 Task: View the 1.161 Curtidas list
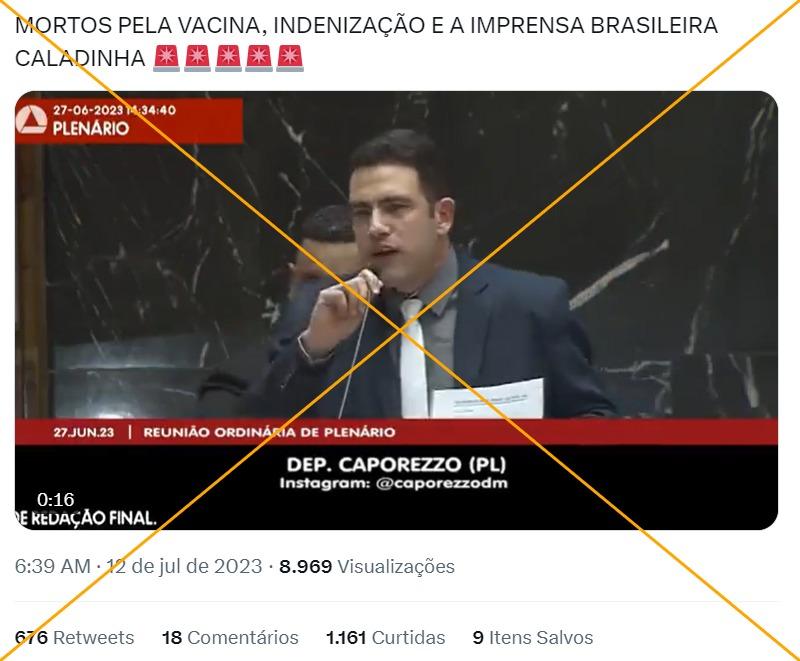tap(386, 638)
